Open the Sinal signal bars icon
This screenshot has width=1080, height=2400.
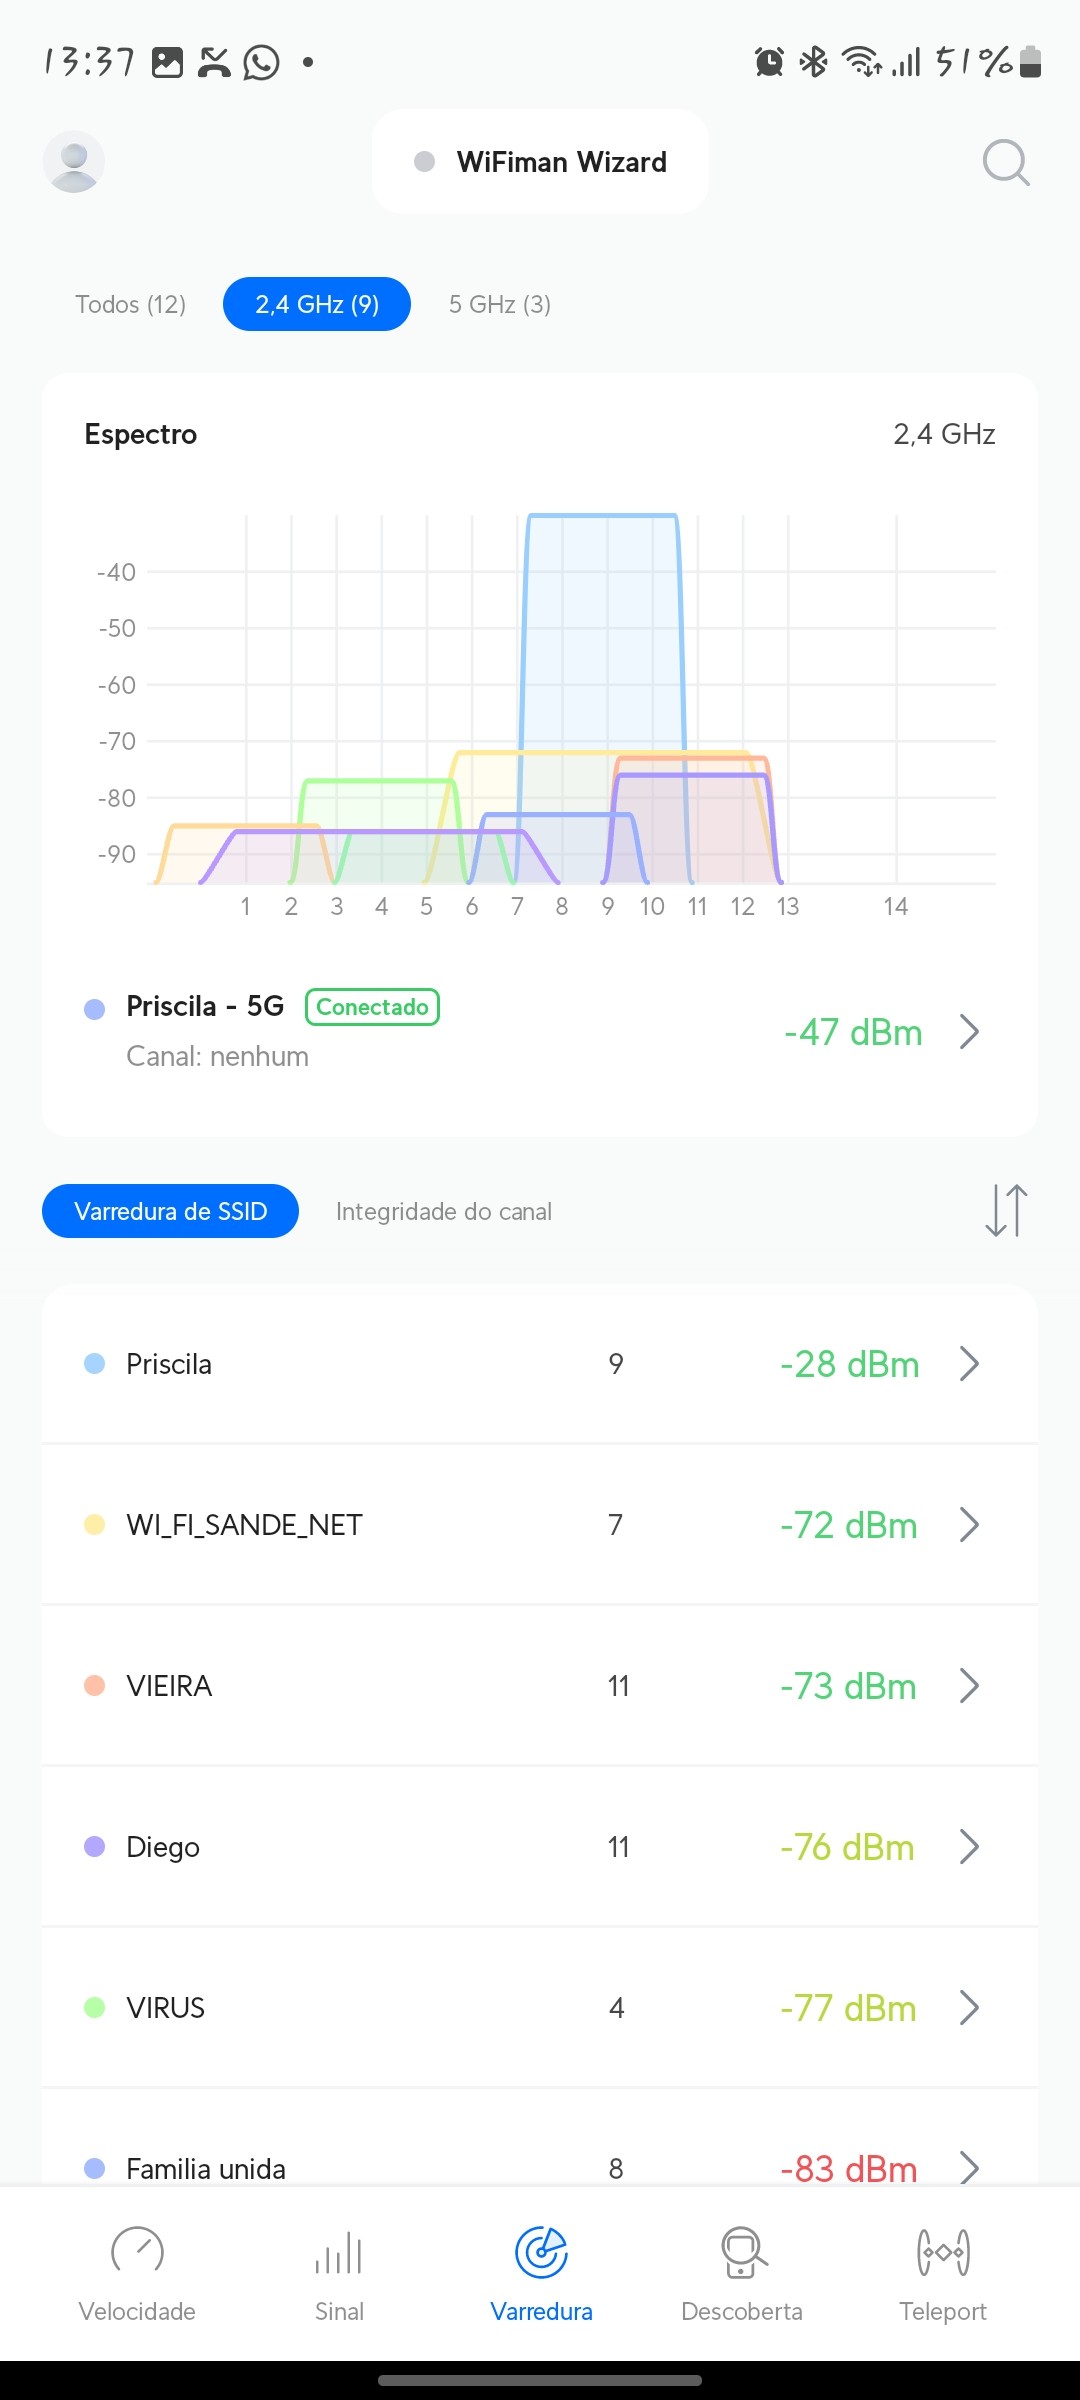(339, 2252)
